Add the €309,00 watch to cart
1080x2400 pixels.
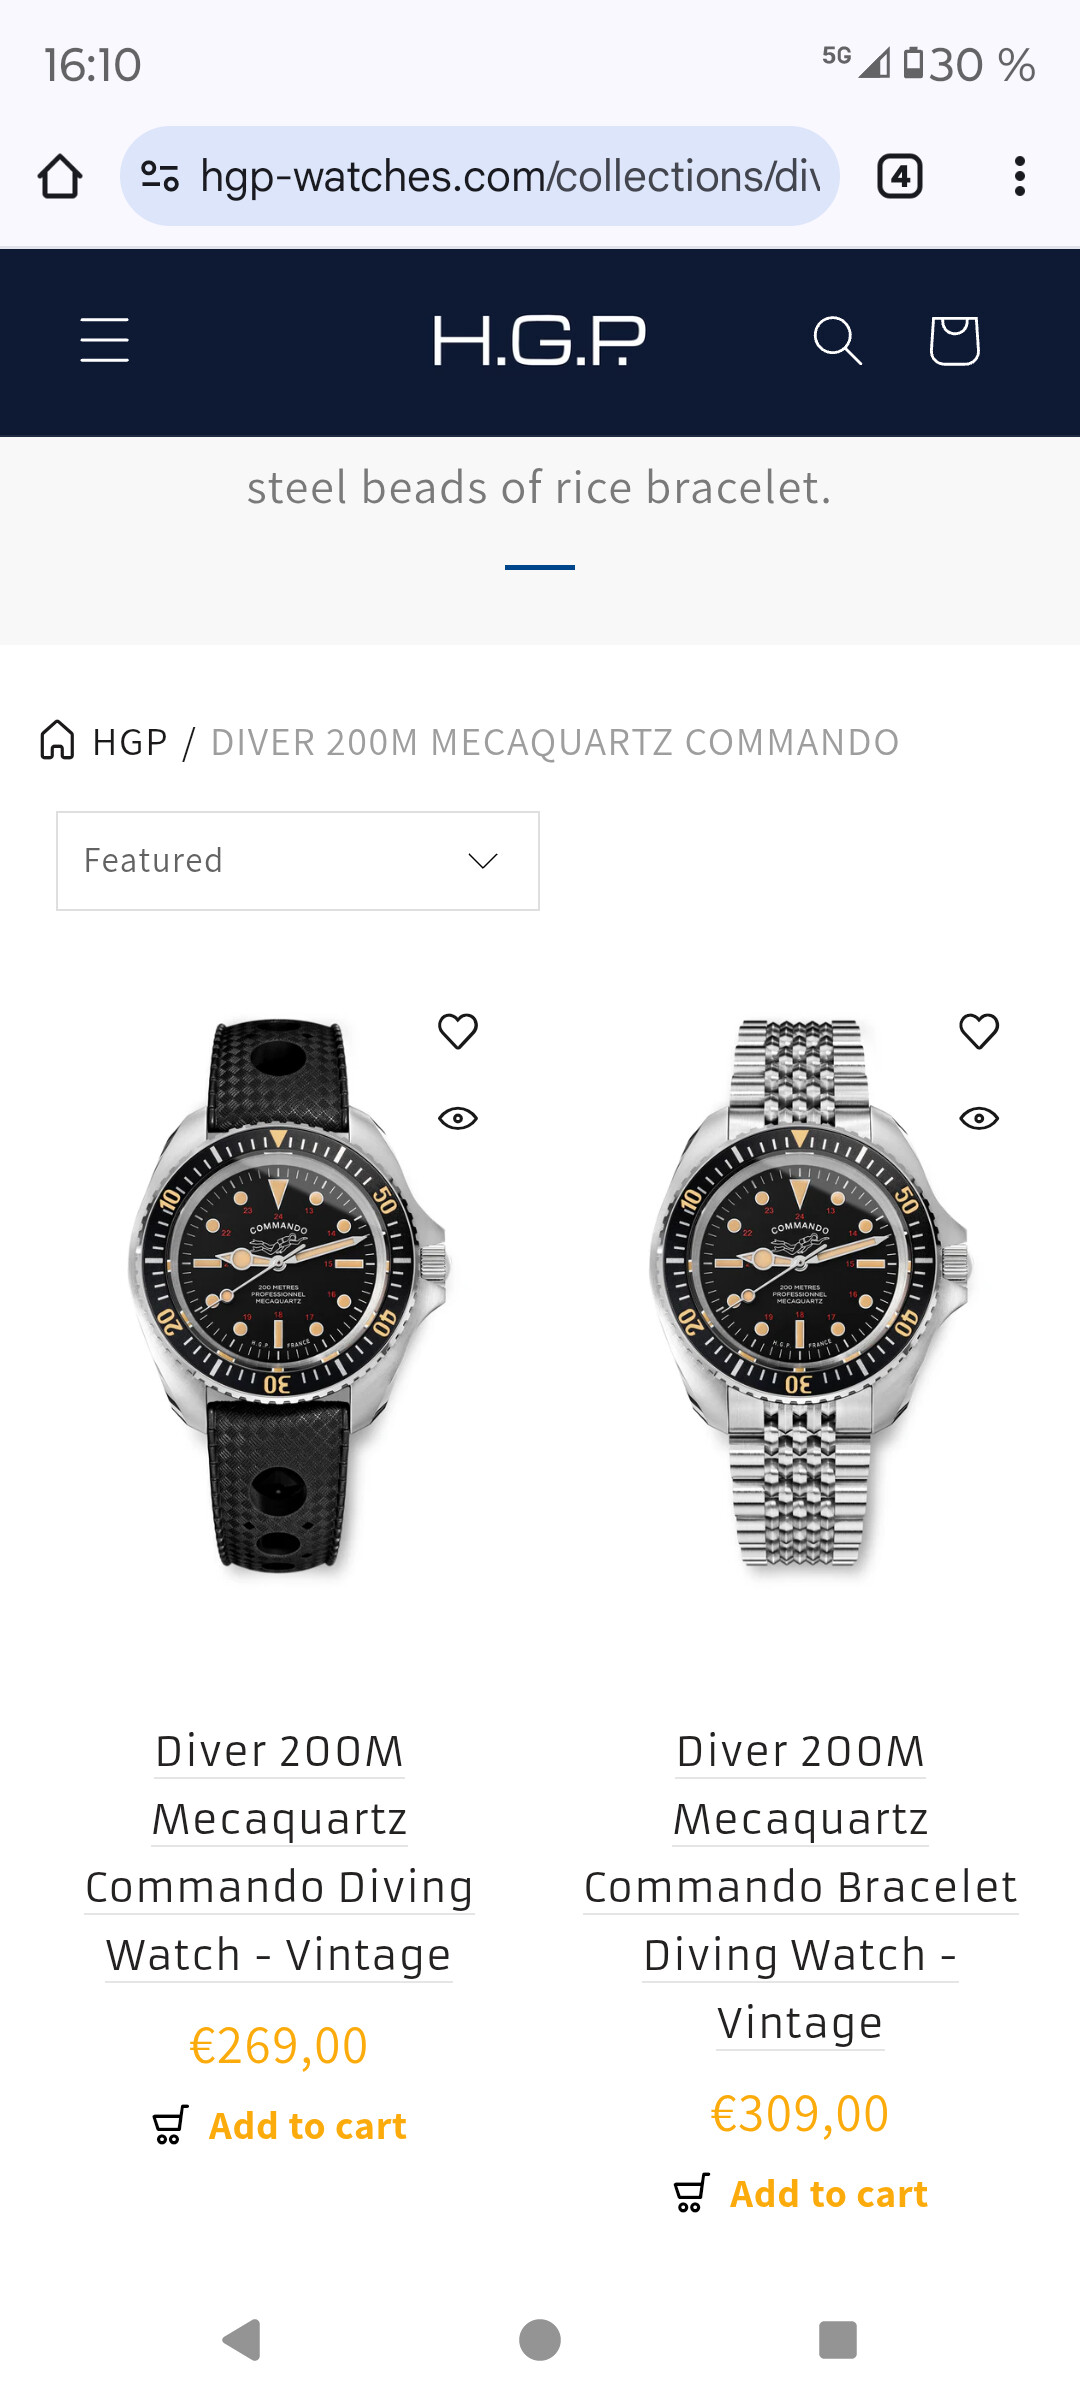pyautogui.click(x=801, y=2194)
